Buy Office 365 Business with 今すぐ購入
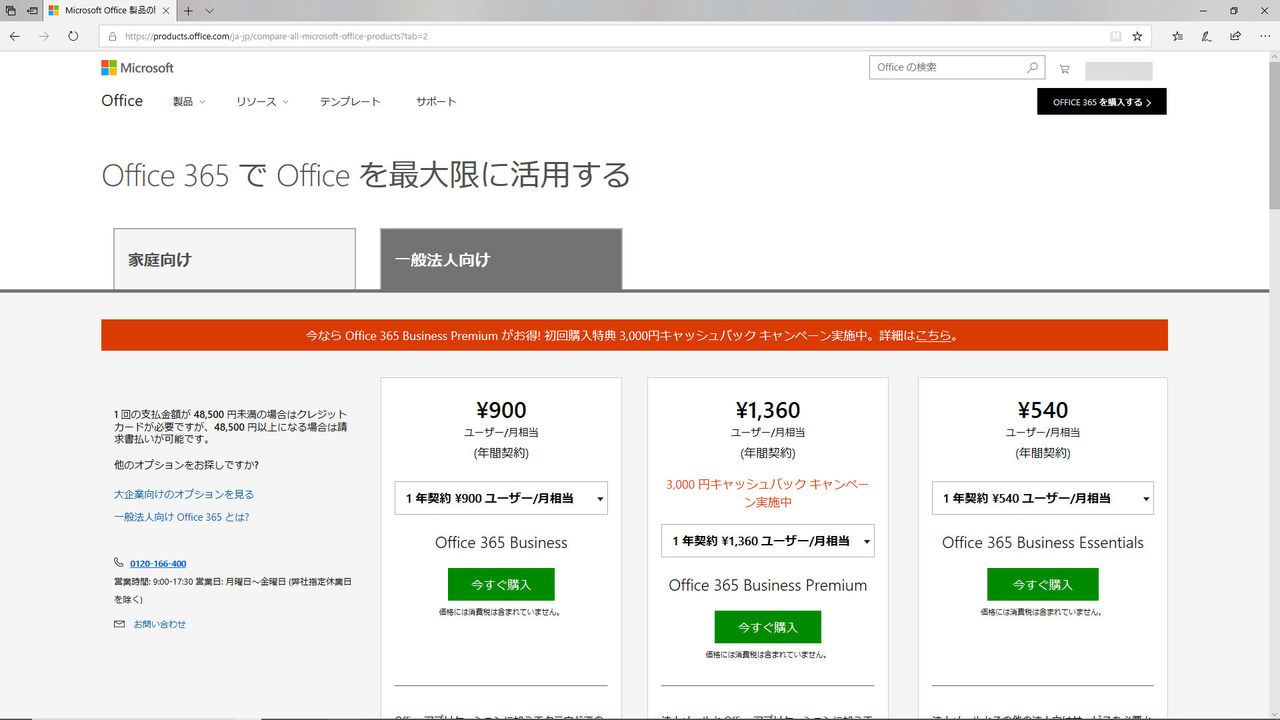Screen dimensions: 1280x720 point(501,584)
